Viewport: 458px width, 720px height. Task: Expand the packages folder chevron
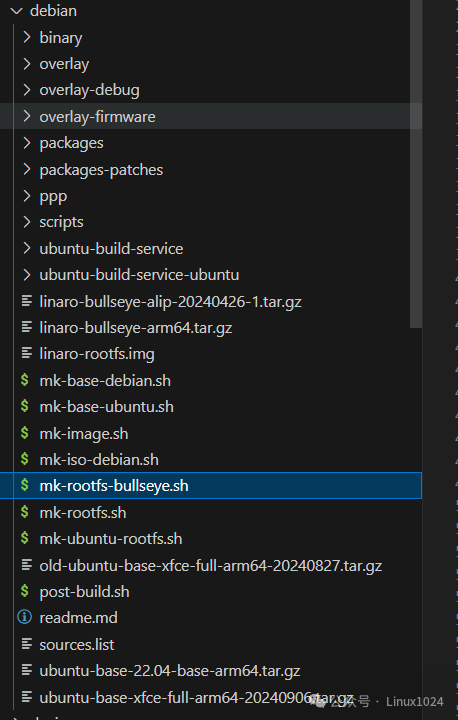(27, 143)
